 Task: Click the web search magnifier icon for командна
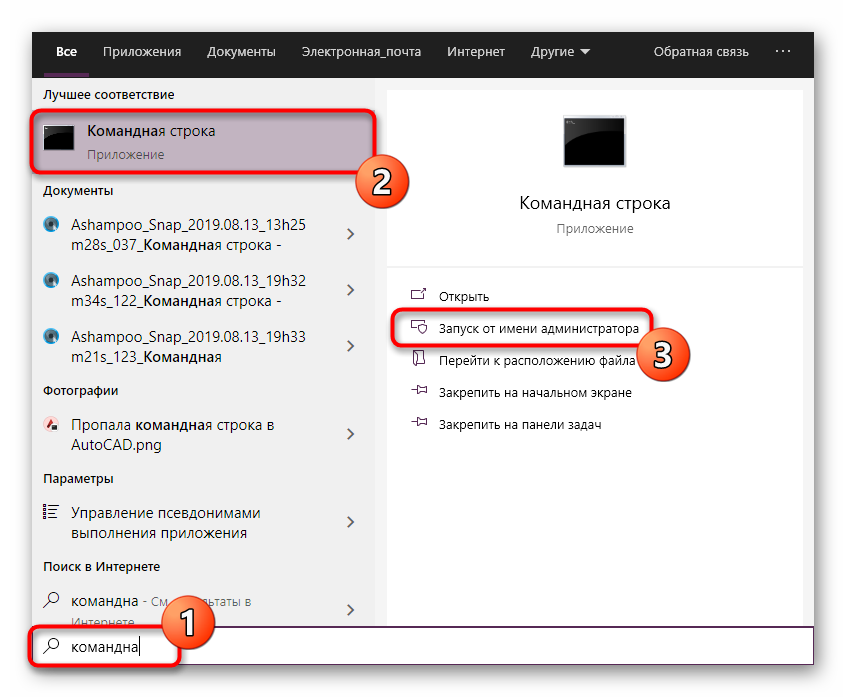pyautogui.click(x=52, y=601)
